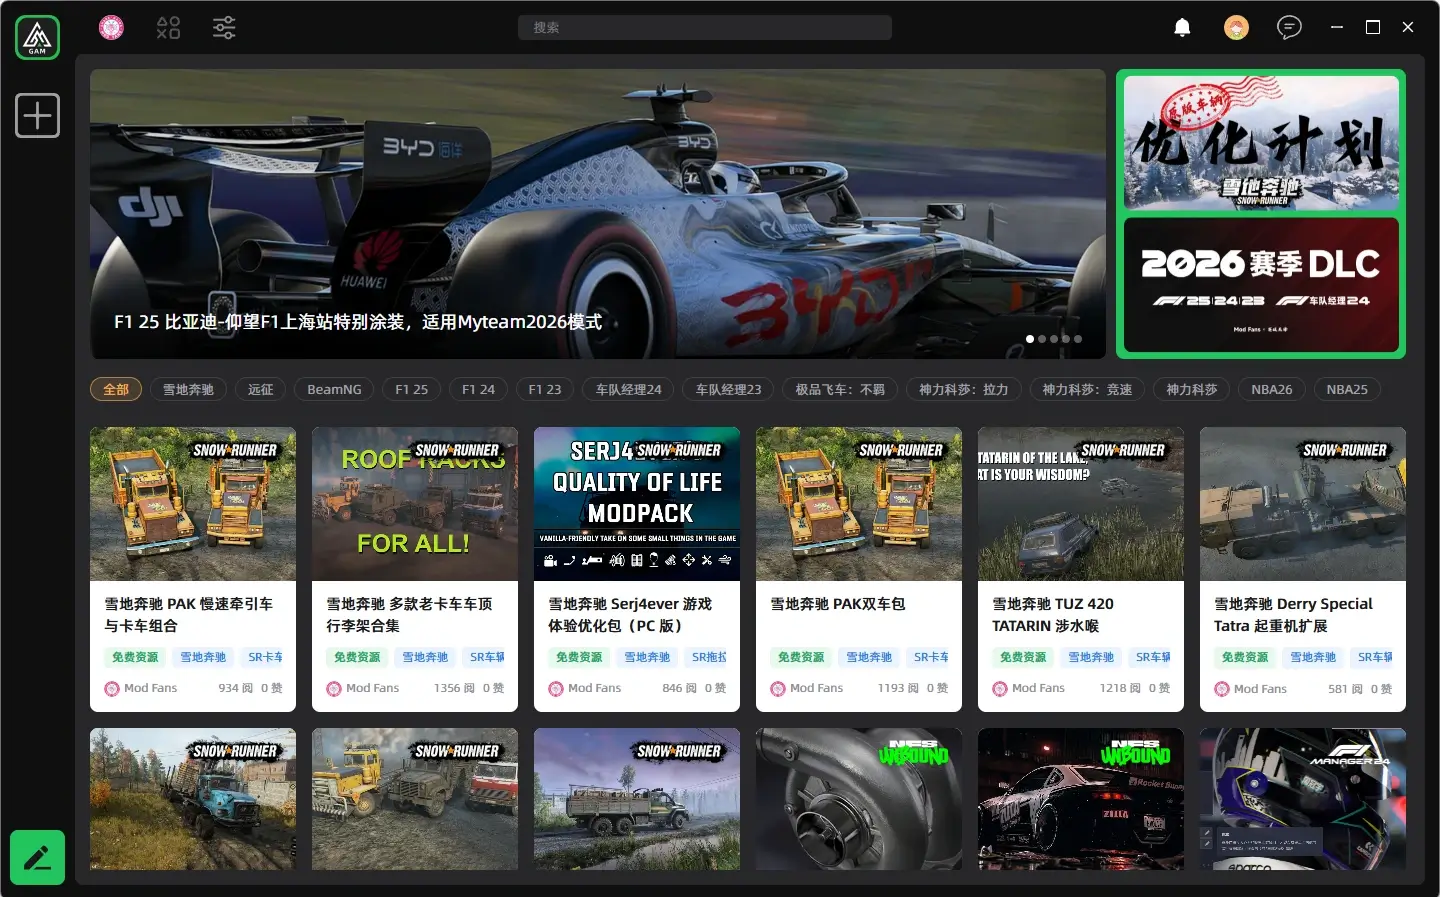The image size is (1440, 897).
Task: Open the ROOF RACKS FOR ALL thumbnail
Action: pyautogui.click(x=415, y=504)
